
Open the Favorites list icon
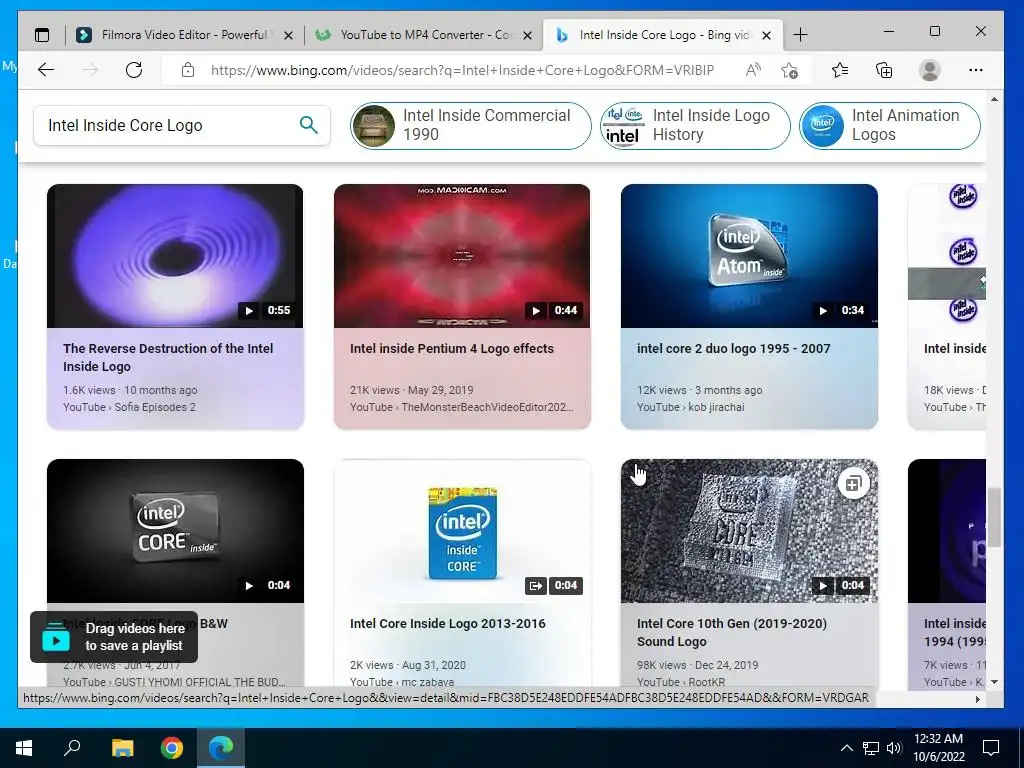tap(840, 70)
